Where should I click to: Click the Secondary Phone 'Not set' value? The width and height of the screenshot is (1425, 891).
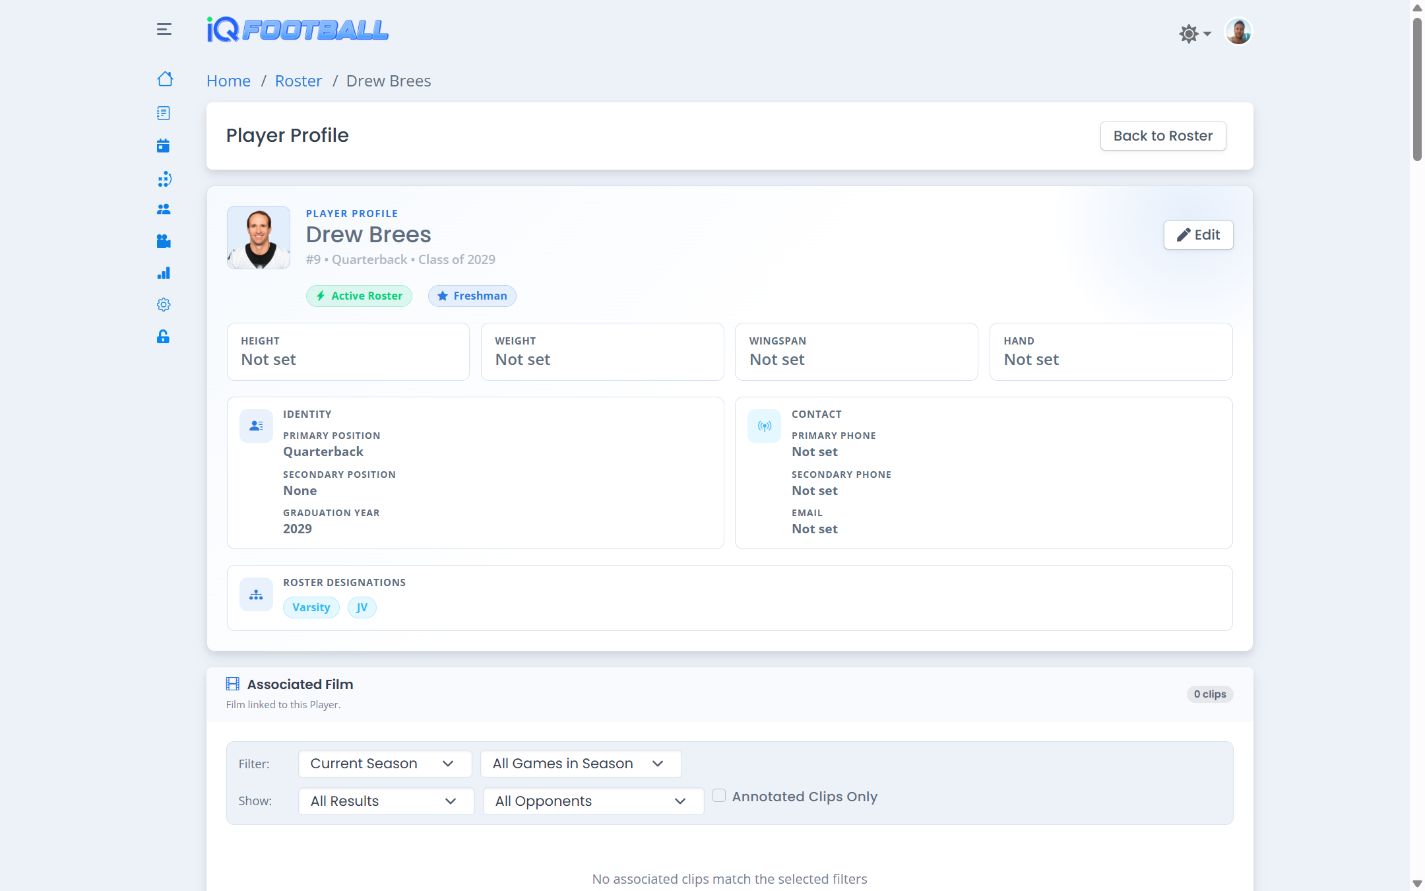pos(815,491)
